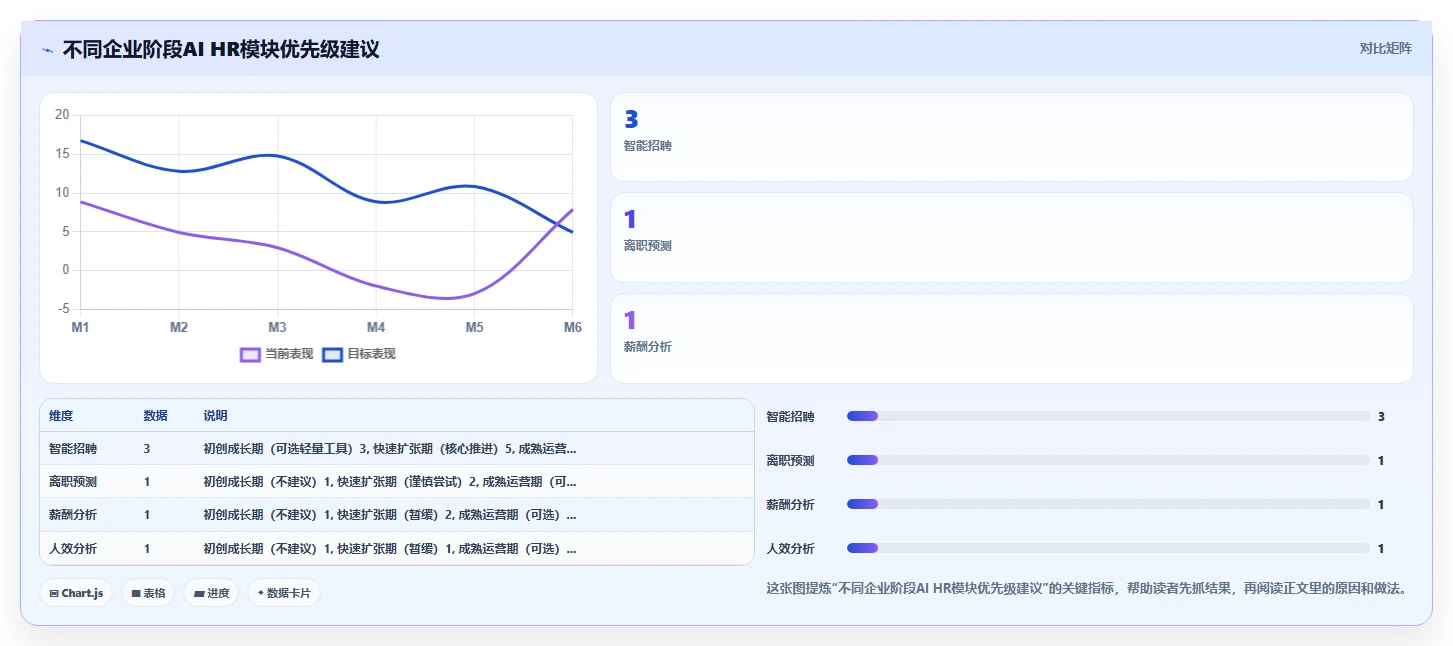Select the 薪酬分析 table row cell

(73, 515)
